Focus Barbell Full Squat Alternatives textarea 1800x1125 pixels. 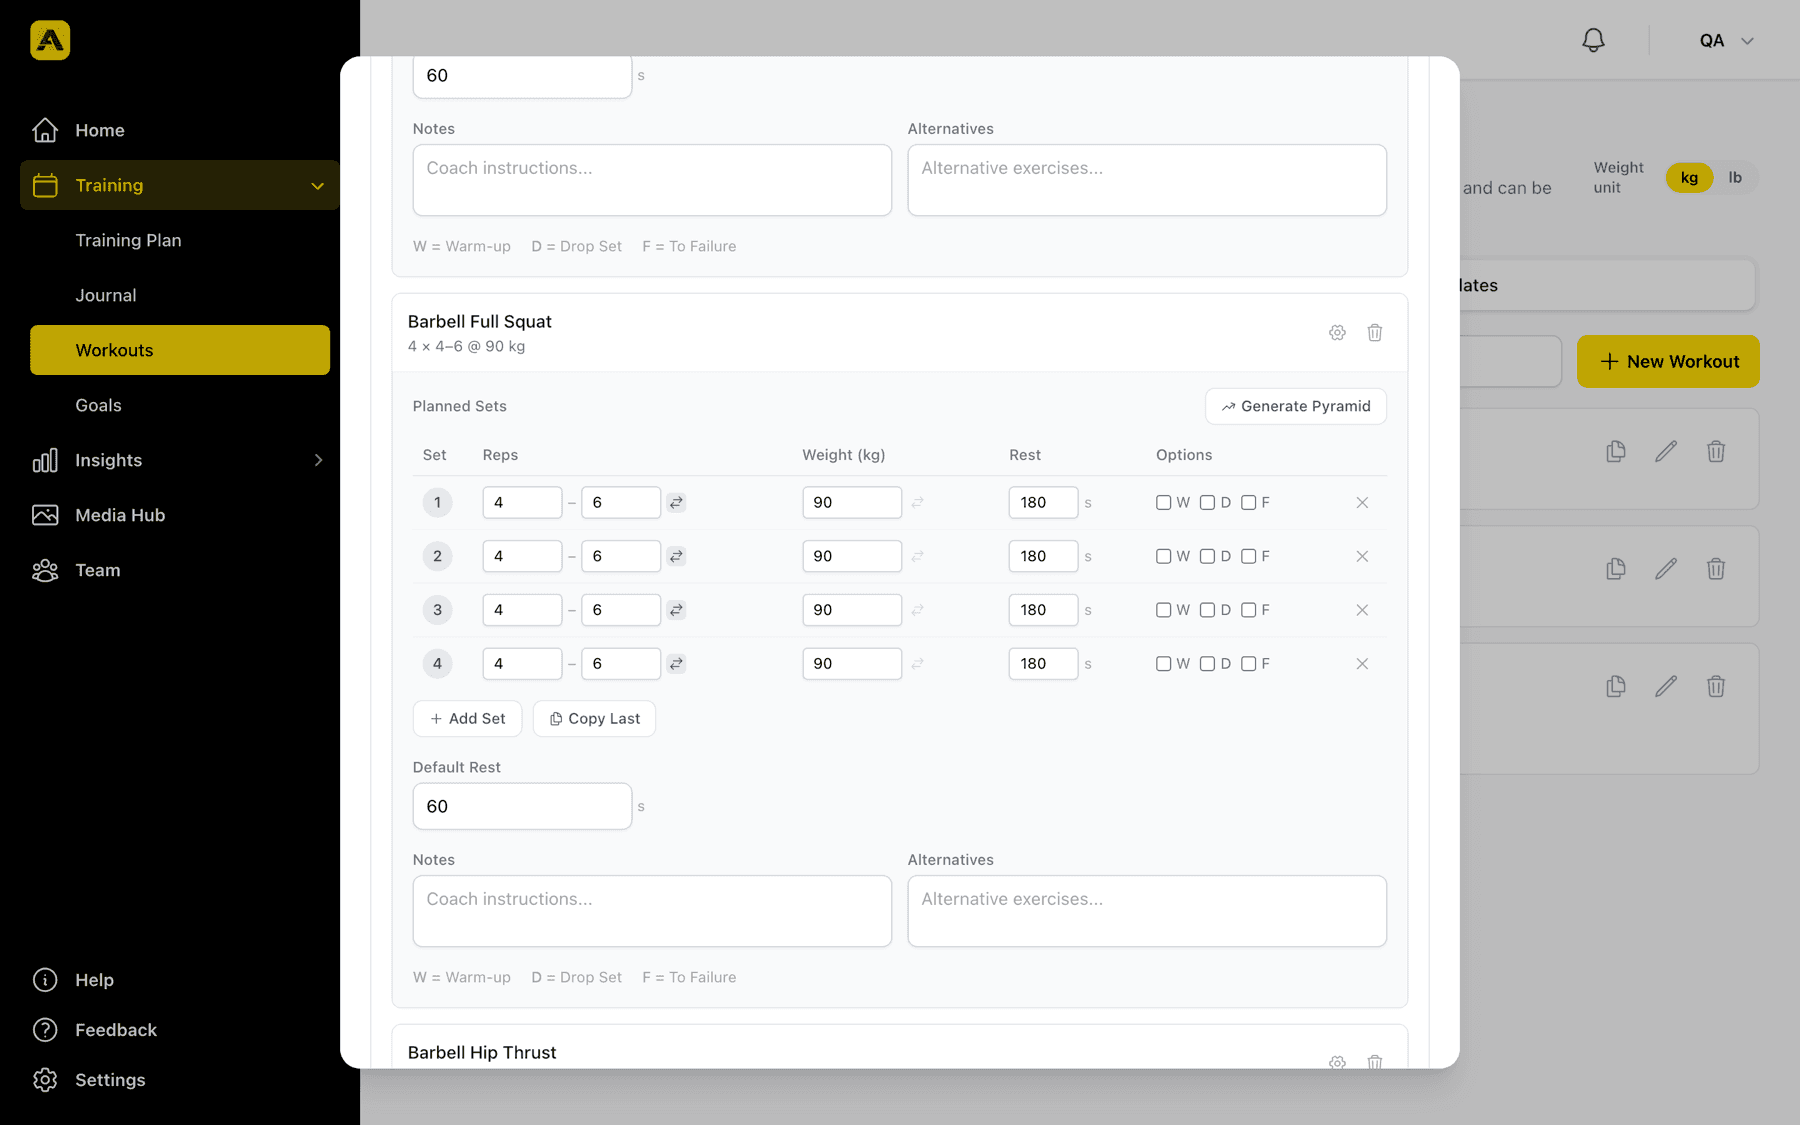[1147, 911]
